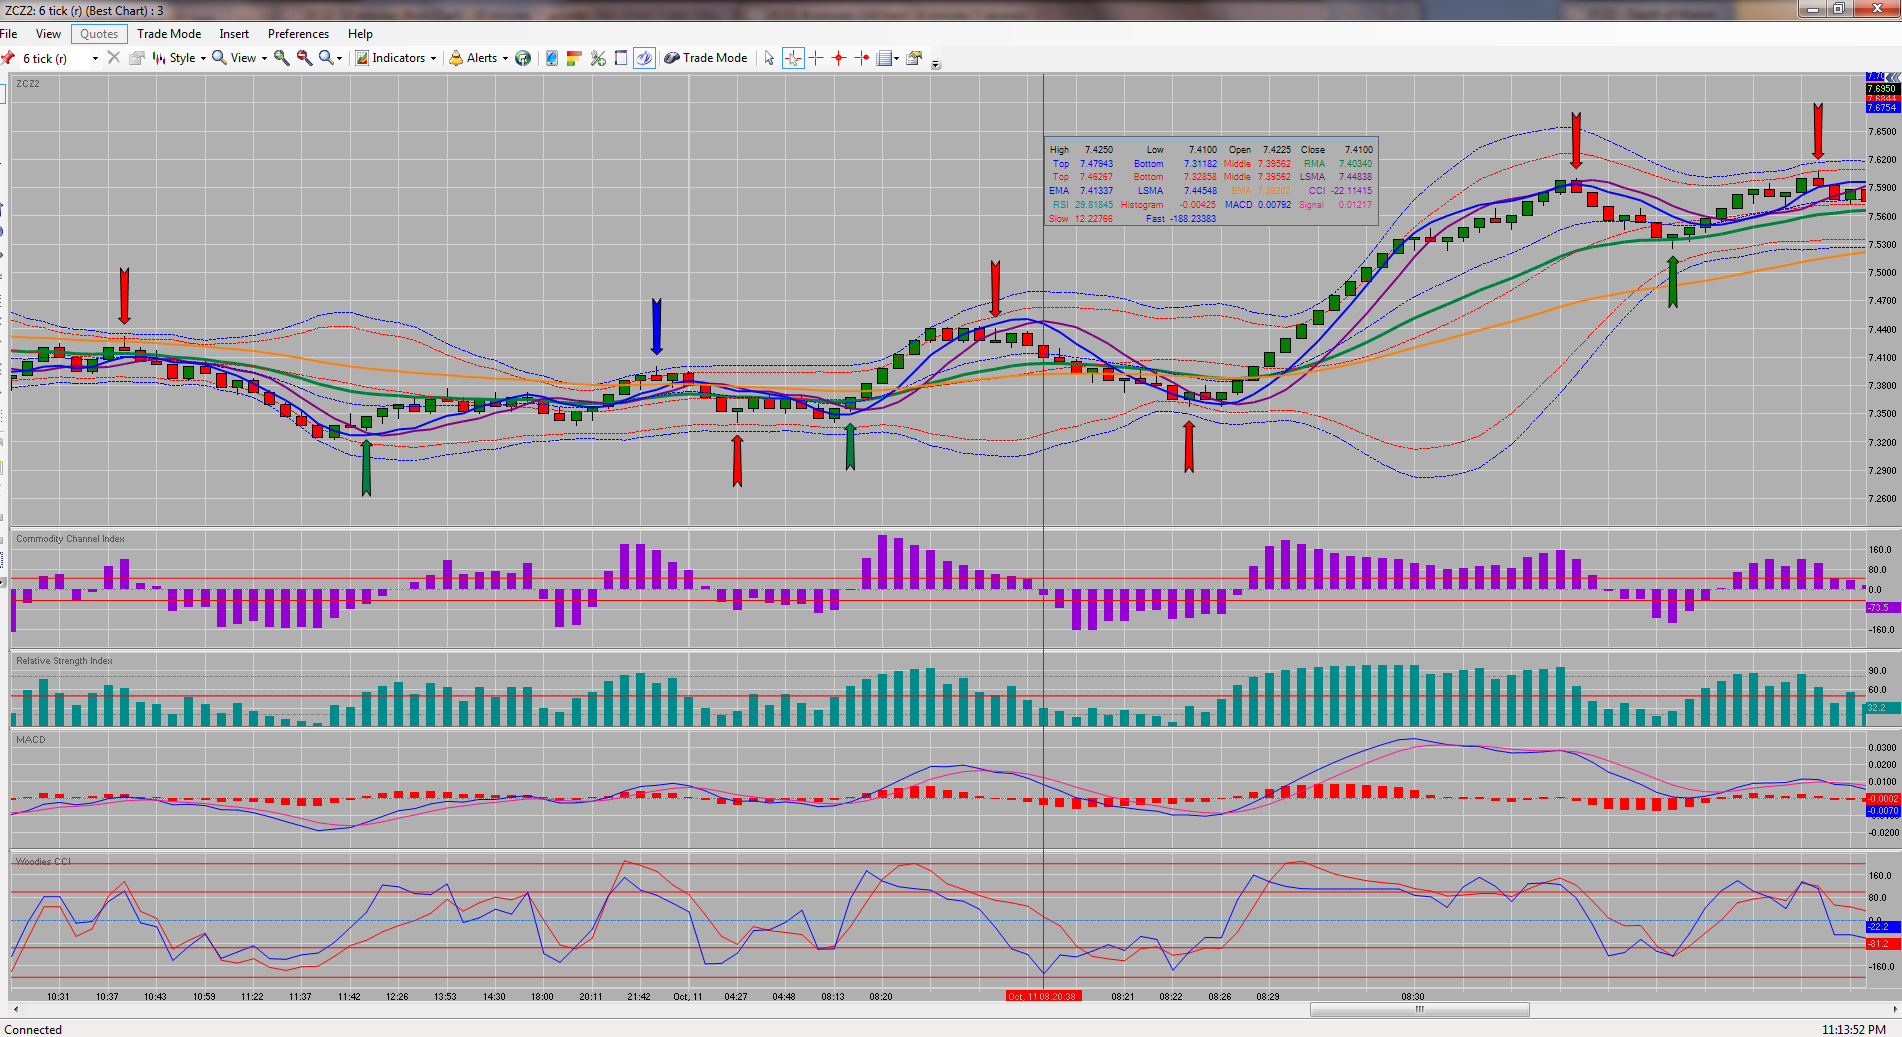The image size is (1902, 1037).
Task: Enable the red cross with offset dot cursor
Action: 862,58
